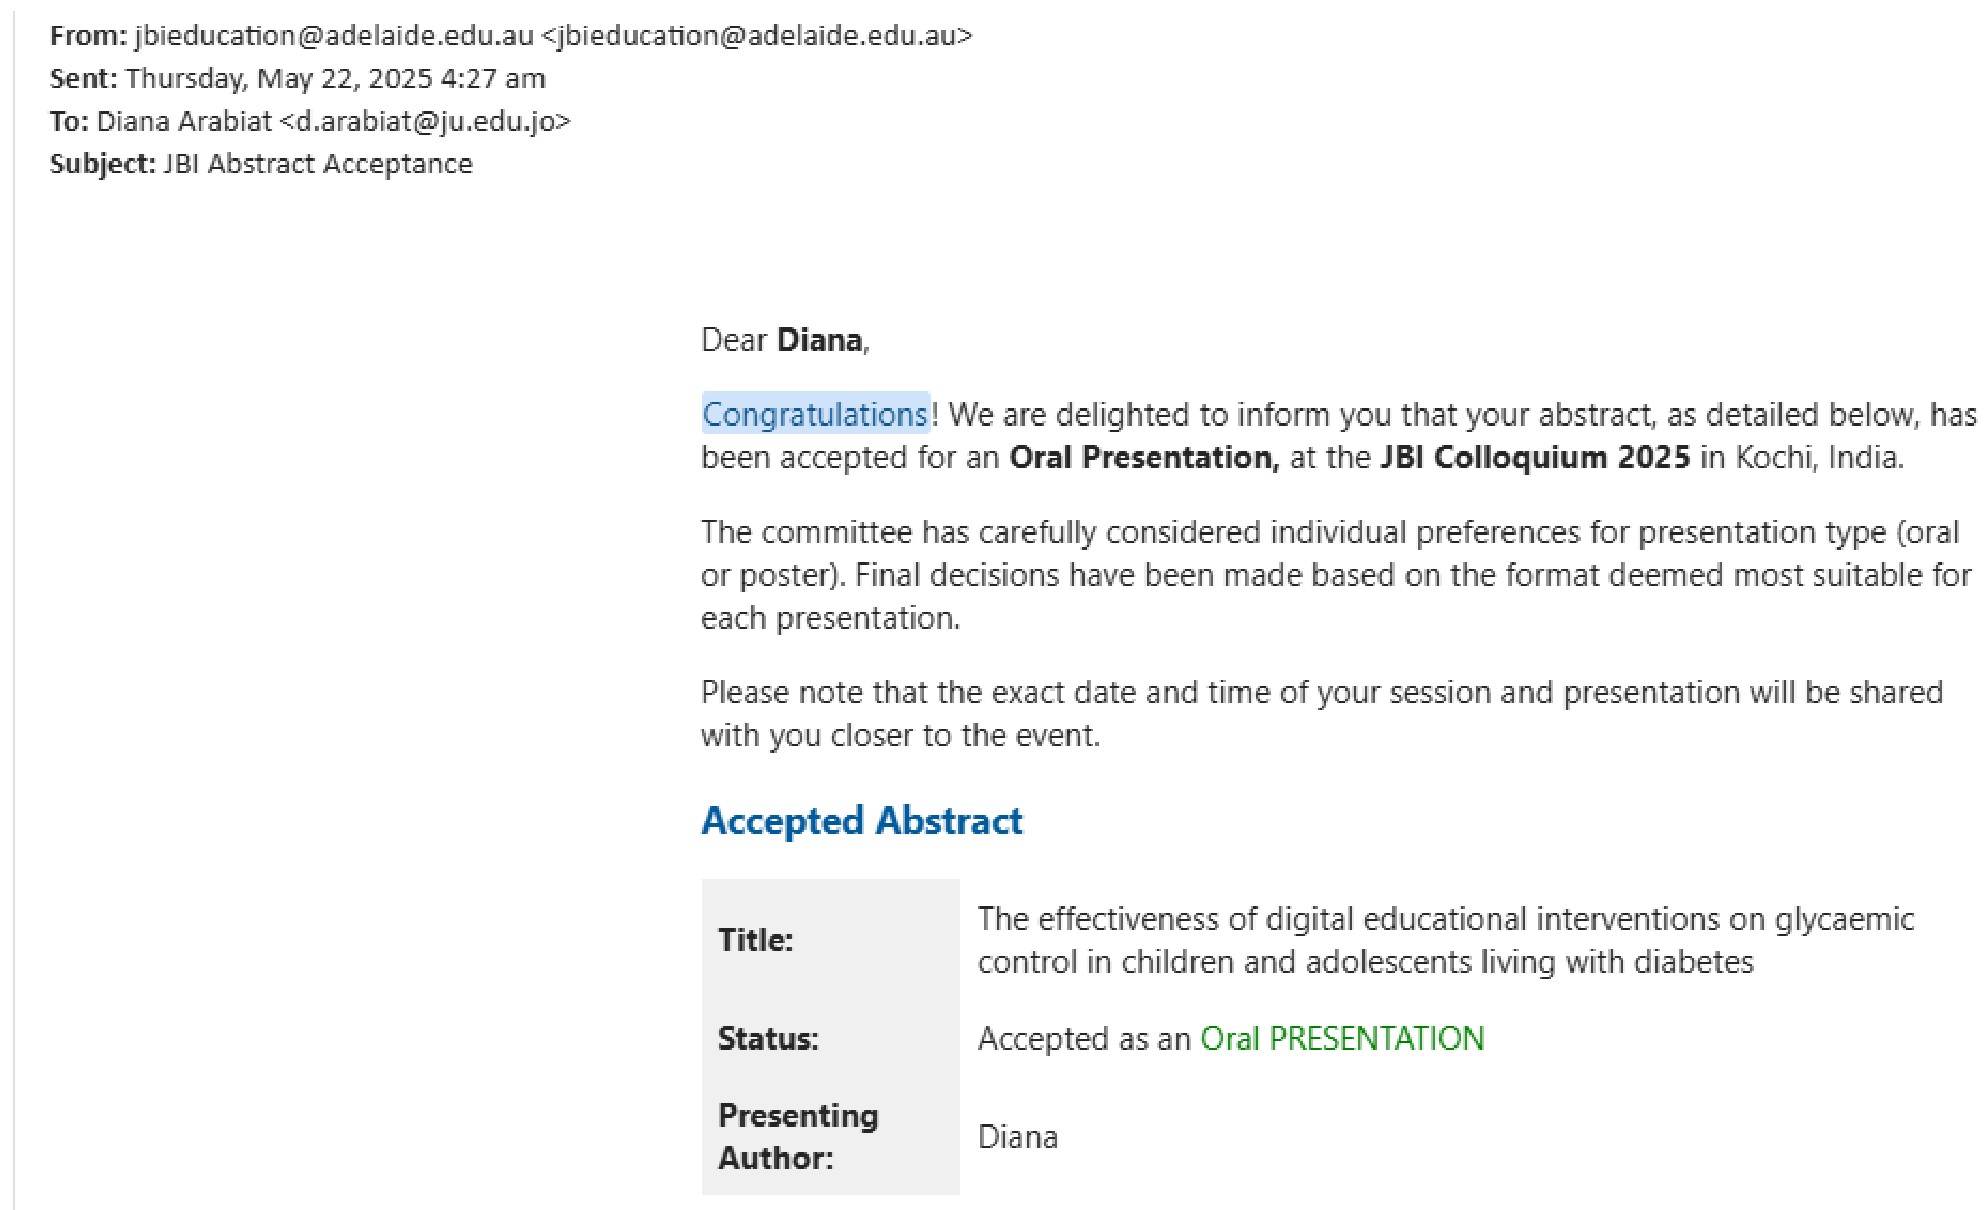Viewport: 1986px width, 1210px height.
Task: Click the text Kochi, India
Action: 1817,458
